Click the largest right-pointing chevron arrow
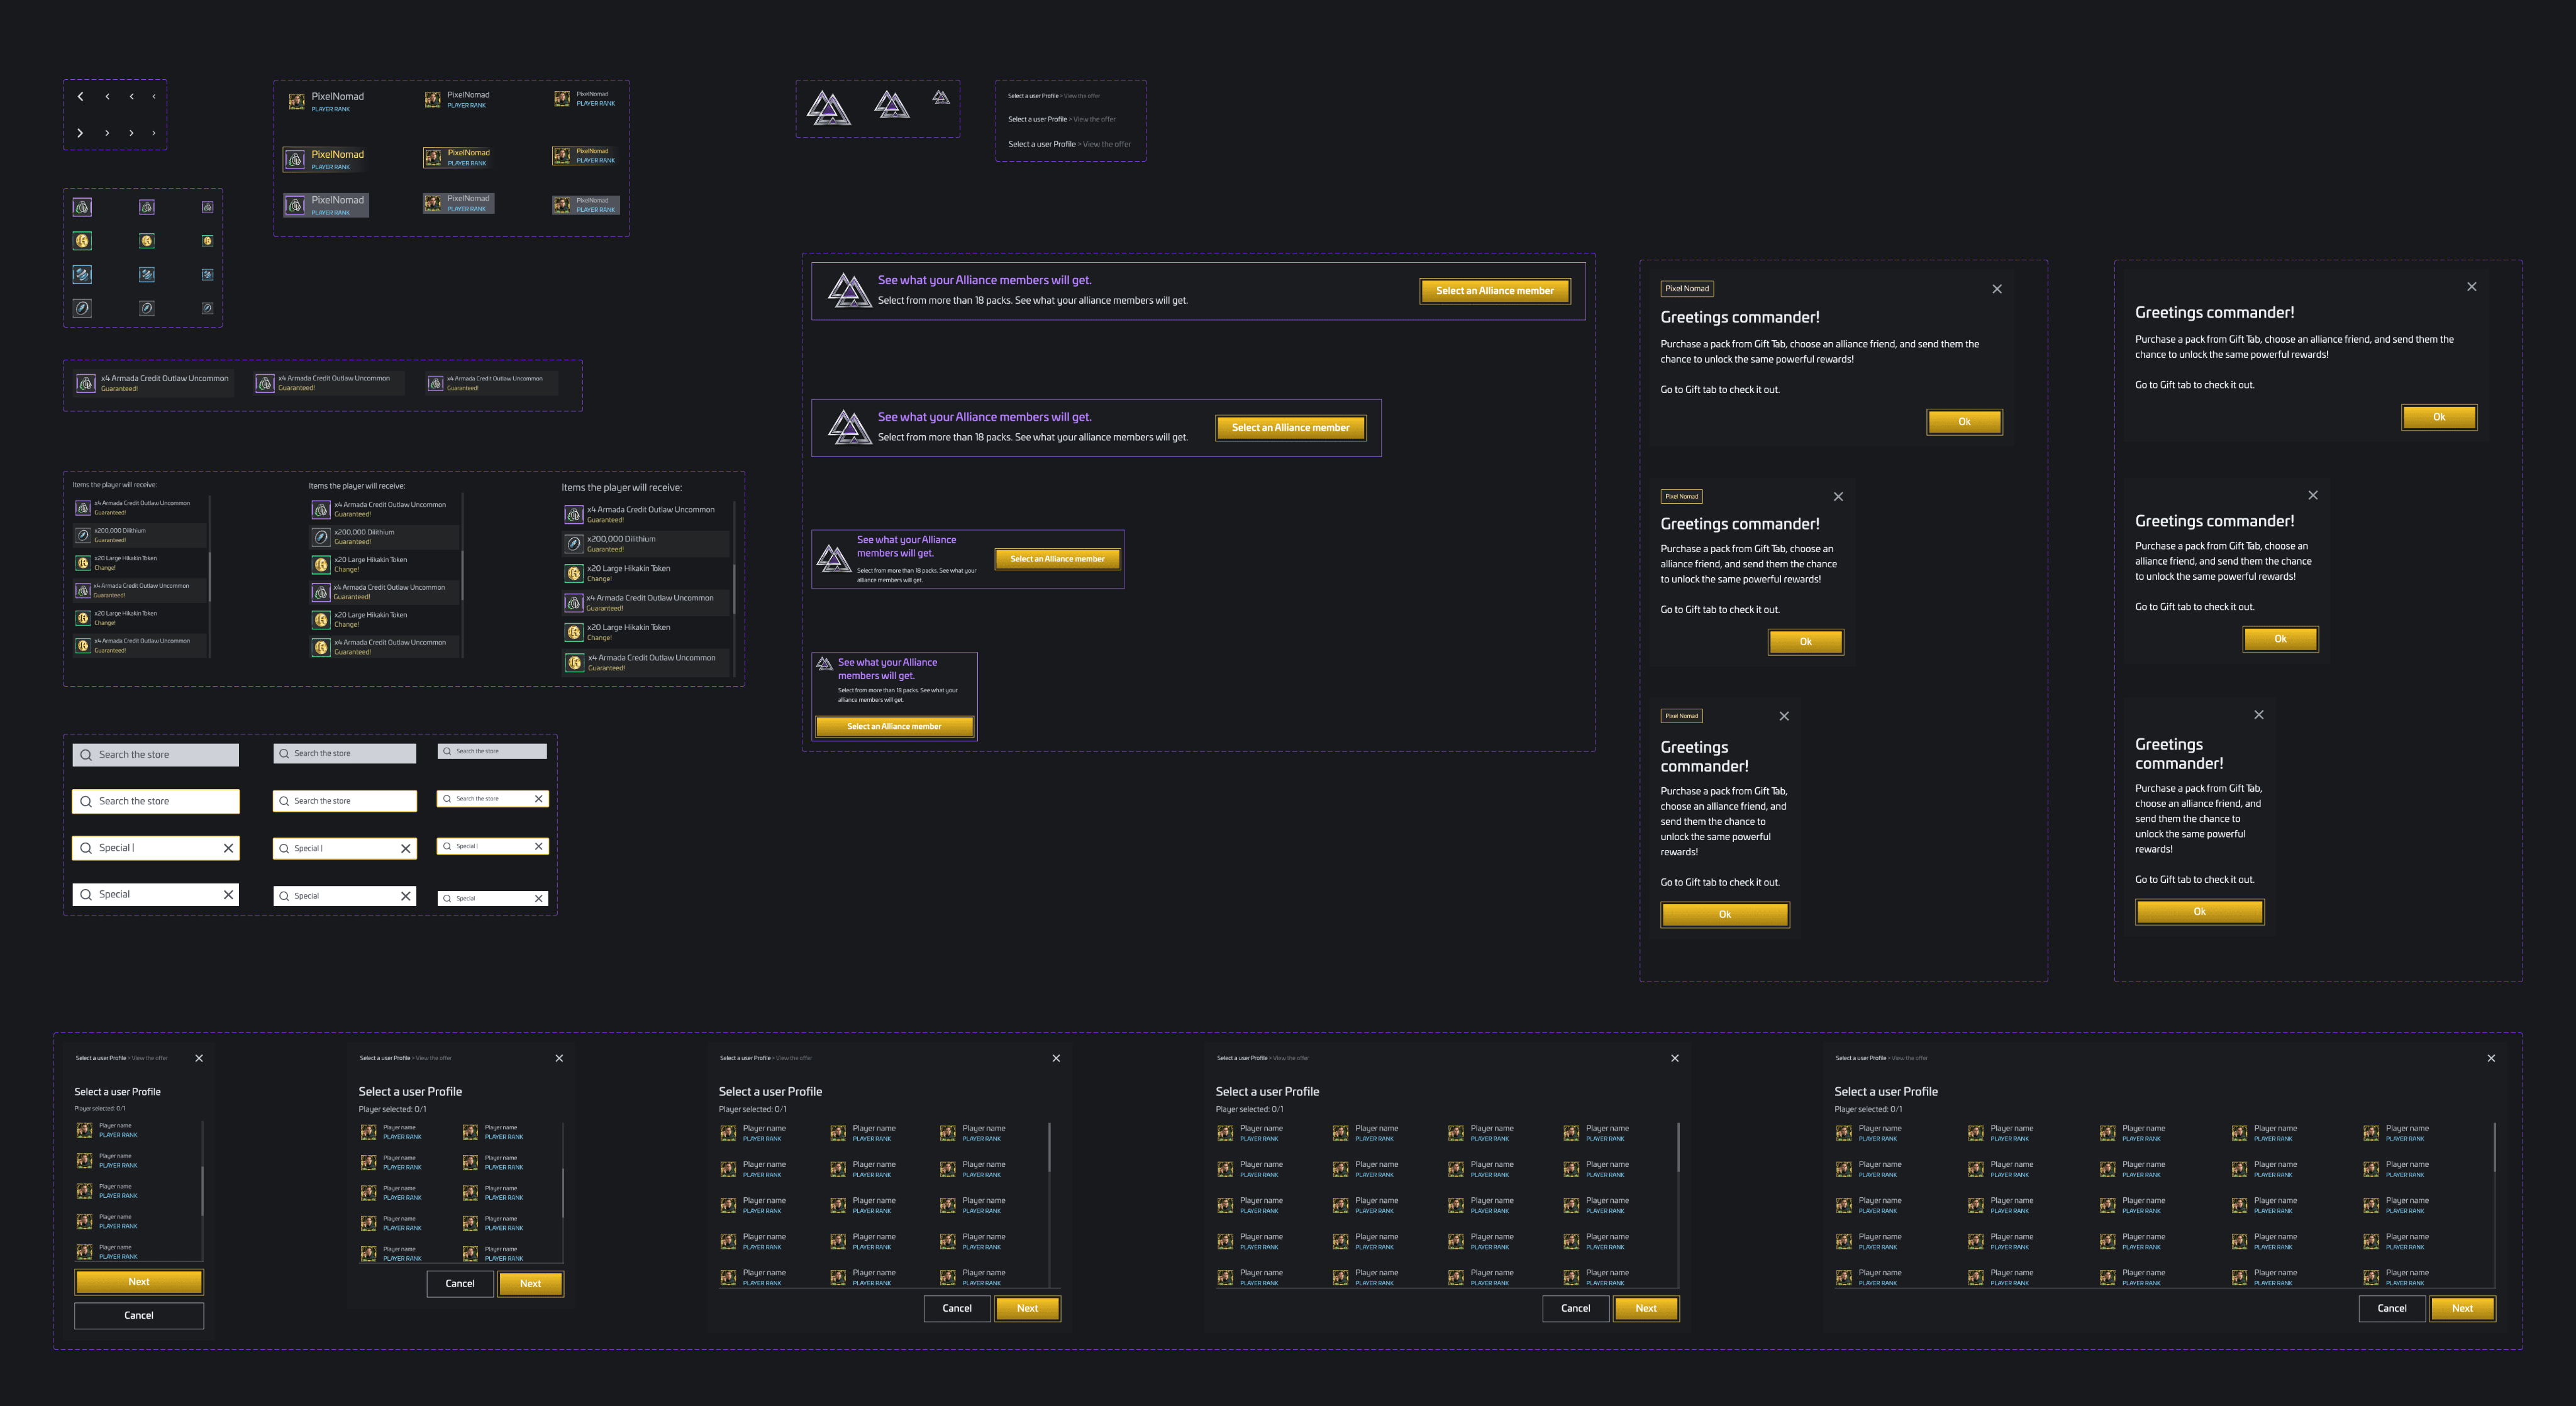This screenshot has width=2576, height=1406. pyautogui.click(x=80, y=133)
